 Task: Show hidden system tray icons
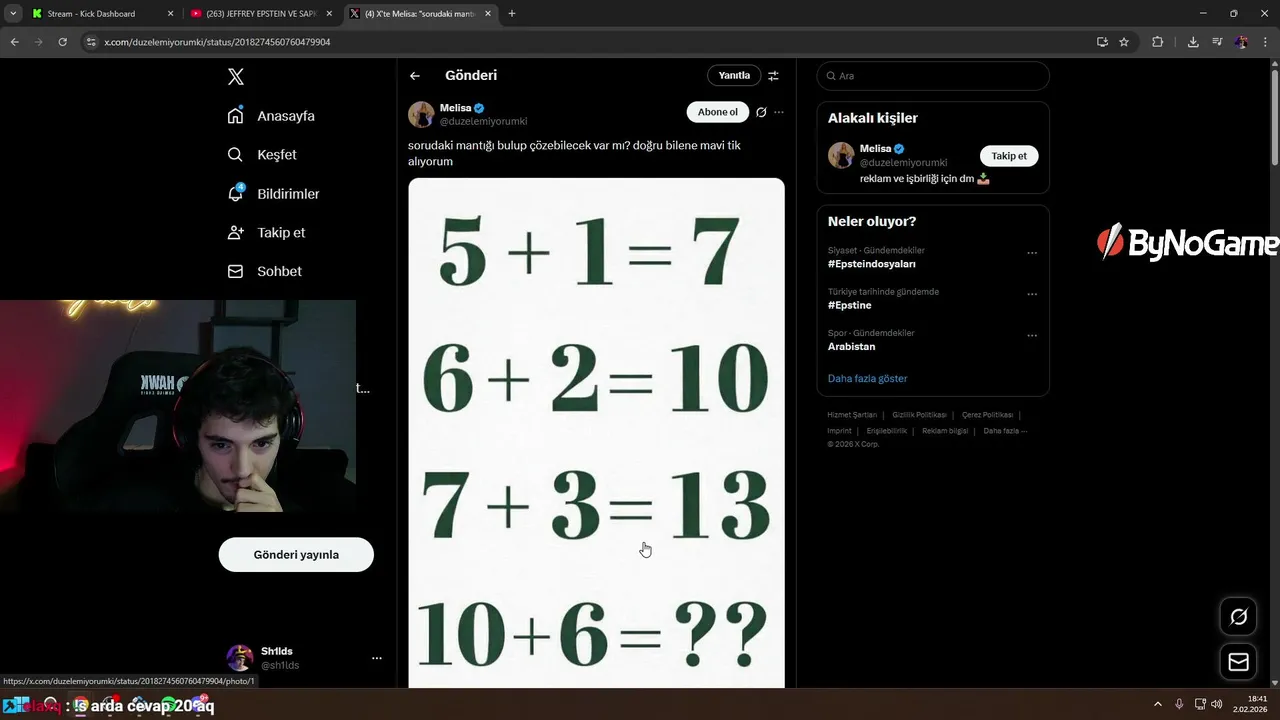click(x=1158, y=704)
